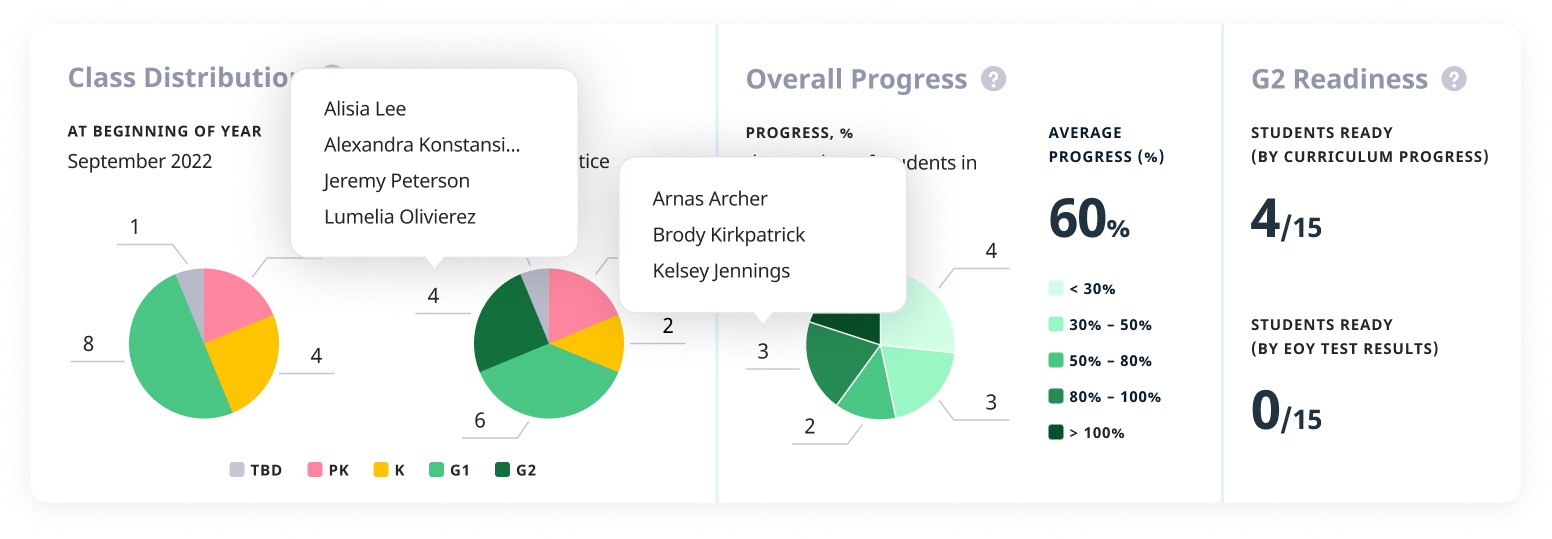The width and height of the screenshot is (1552, 539).
Task: Open Lumelia Olivierez from the student list
Action: coord(400,217)
